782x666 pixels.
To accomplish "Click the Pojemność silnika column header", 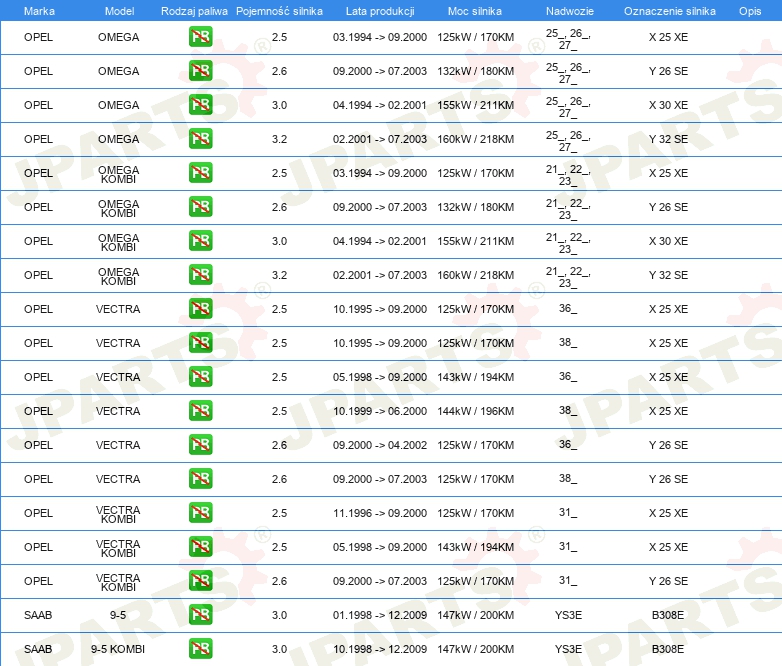I will (x=279, y=11).
